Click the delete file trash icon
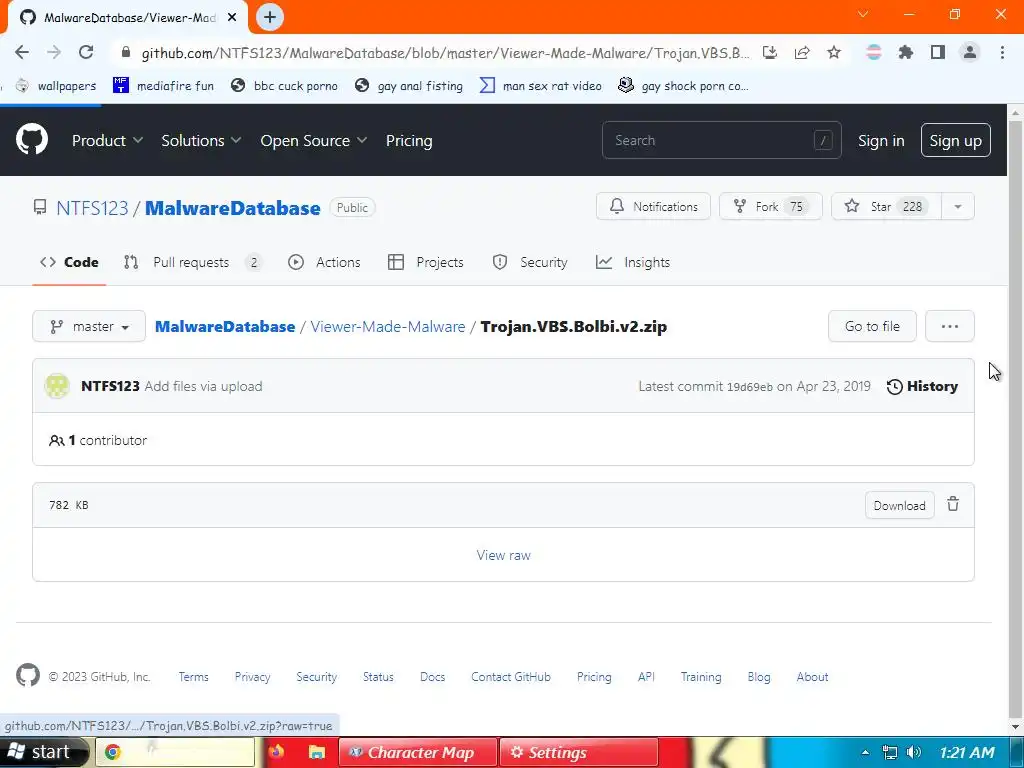 coord(953,504)
